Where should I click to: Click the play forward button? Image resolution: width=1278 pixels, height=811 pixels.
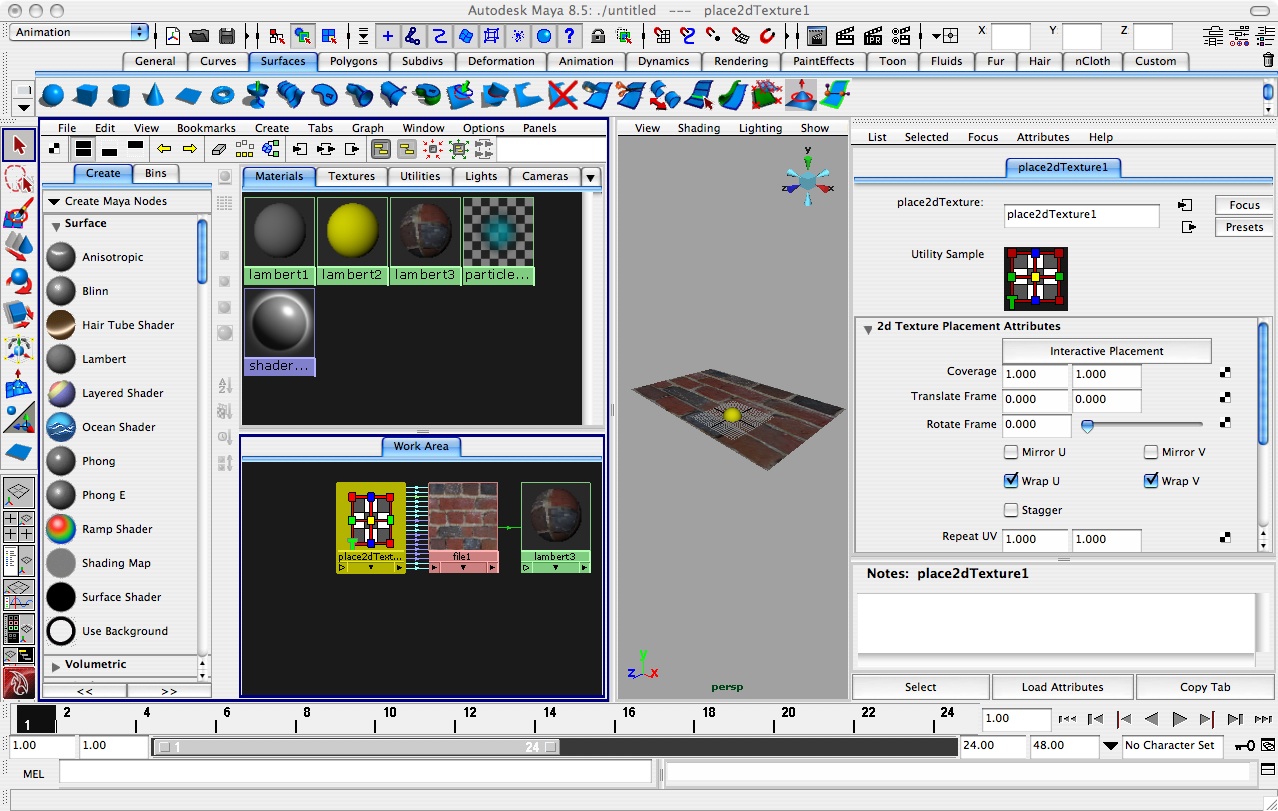tap(1179, 719)
